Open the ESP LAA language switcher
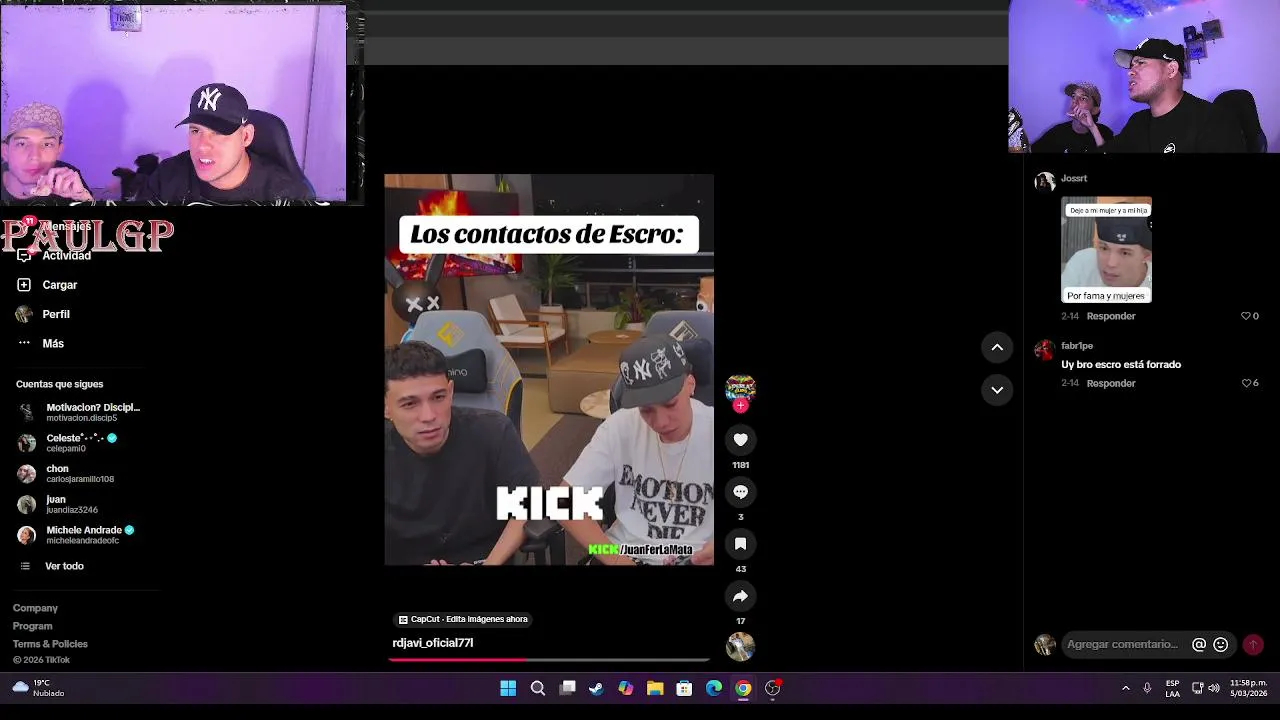This screenshot has height=720, width=1280. tap(1172, 688)
